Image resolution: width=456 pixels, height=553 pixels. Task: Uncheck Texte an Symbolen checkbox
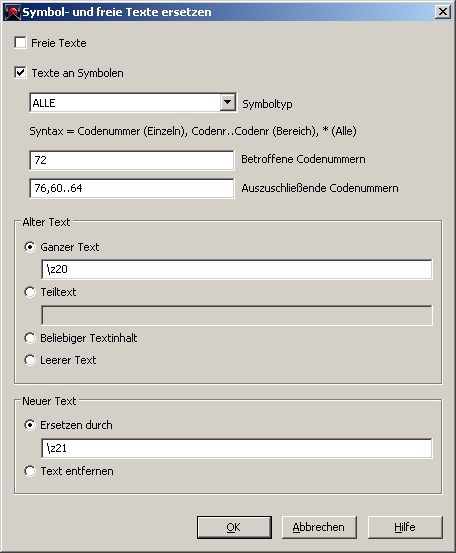coord(20,73)
